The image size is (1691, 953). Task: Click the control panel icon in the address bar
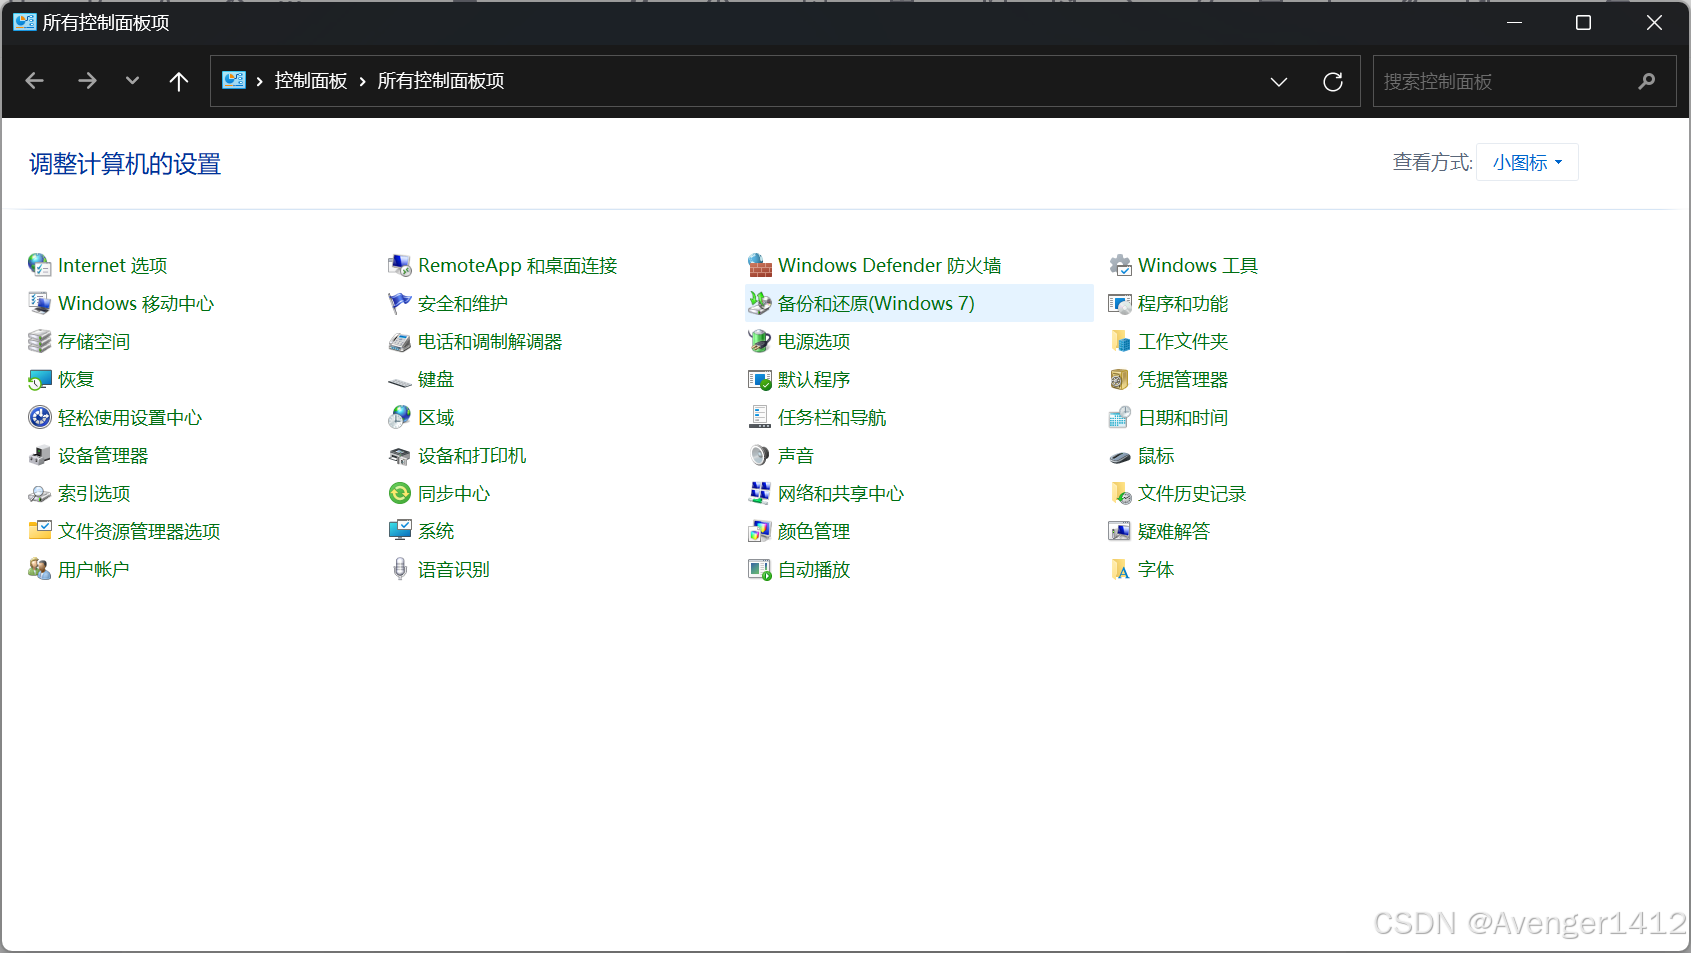[234, 81]
